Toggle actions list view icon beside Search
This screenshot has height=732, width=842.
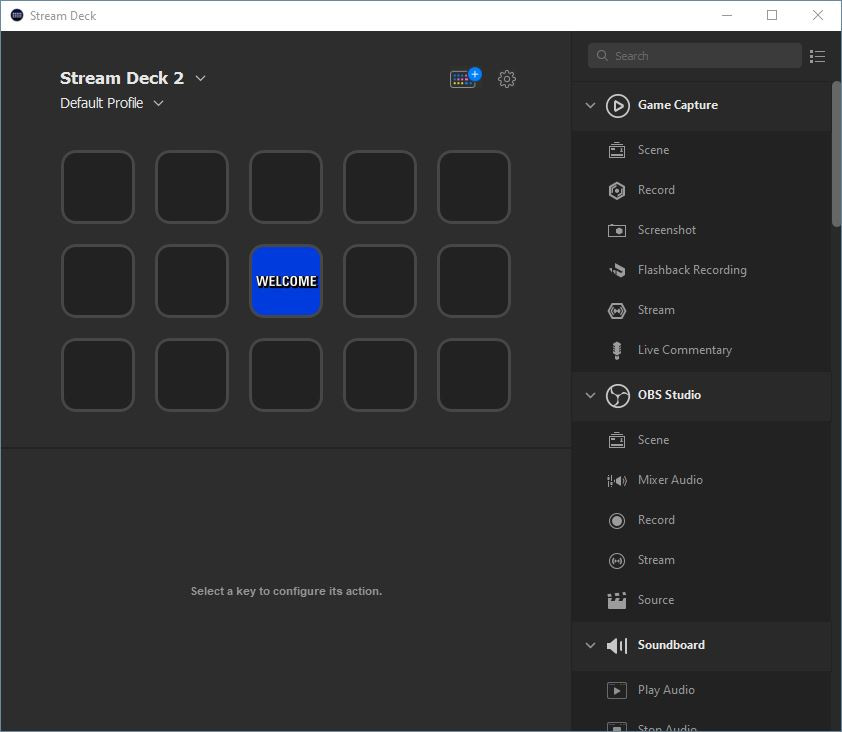pos(817,56)
